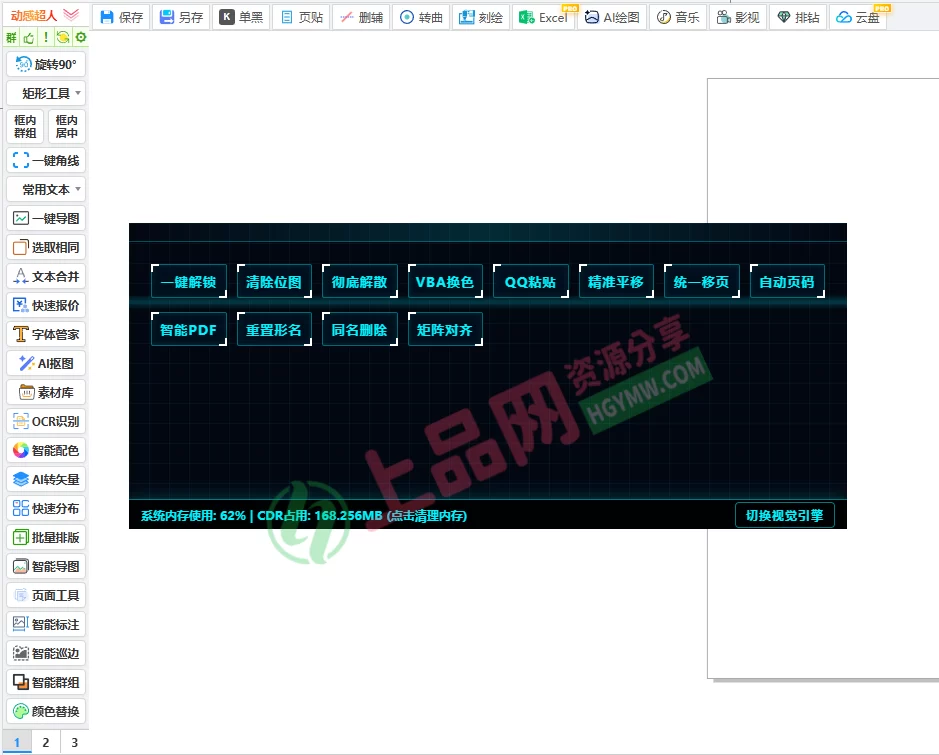Open the 素材库 material library

click(x=46, y=391)
